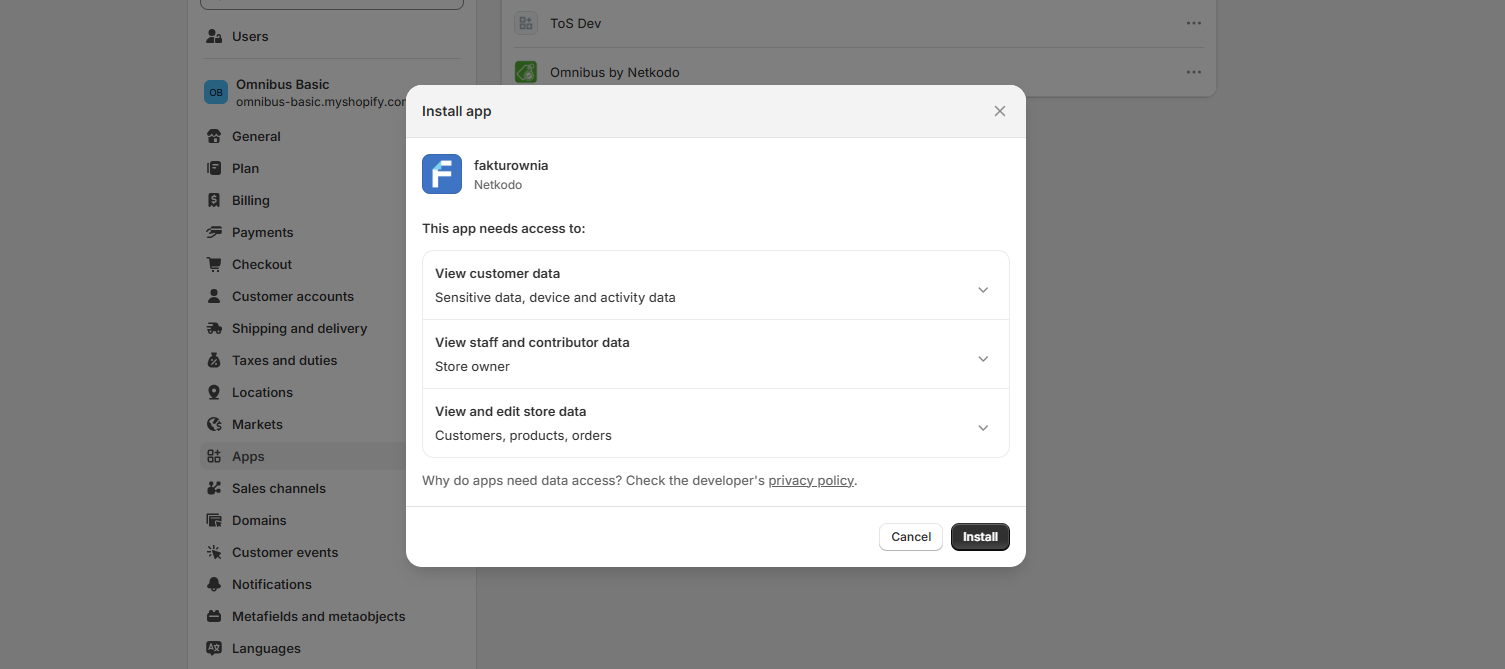Click the Markets globe icon

(214, 424)
